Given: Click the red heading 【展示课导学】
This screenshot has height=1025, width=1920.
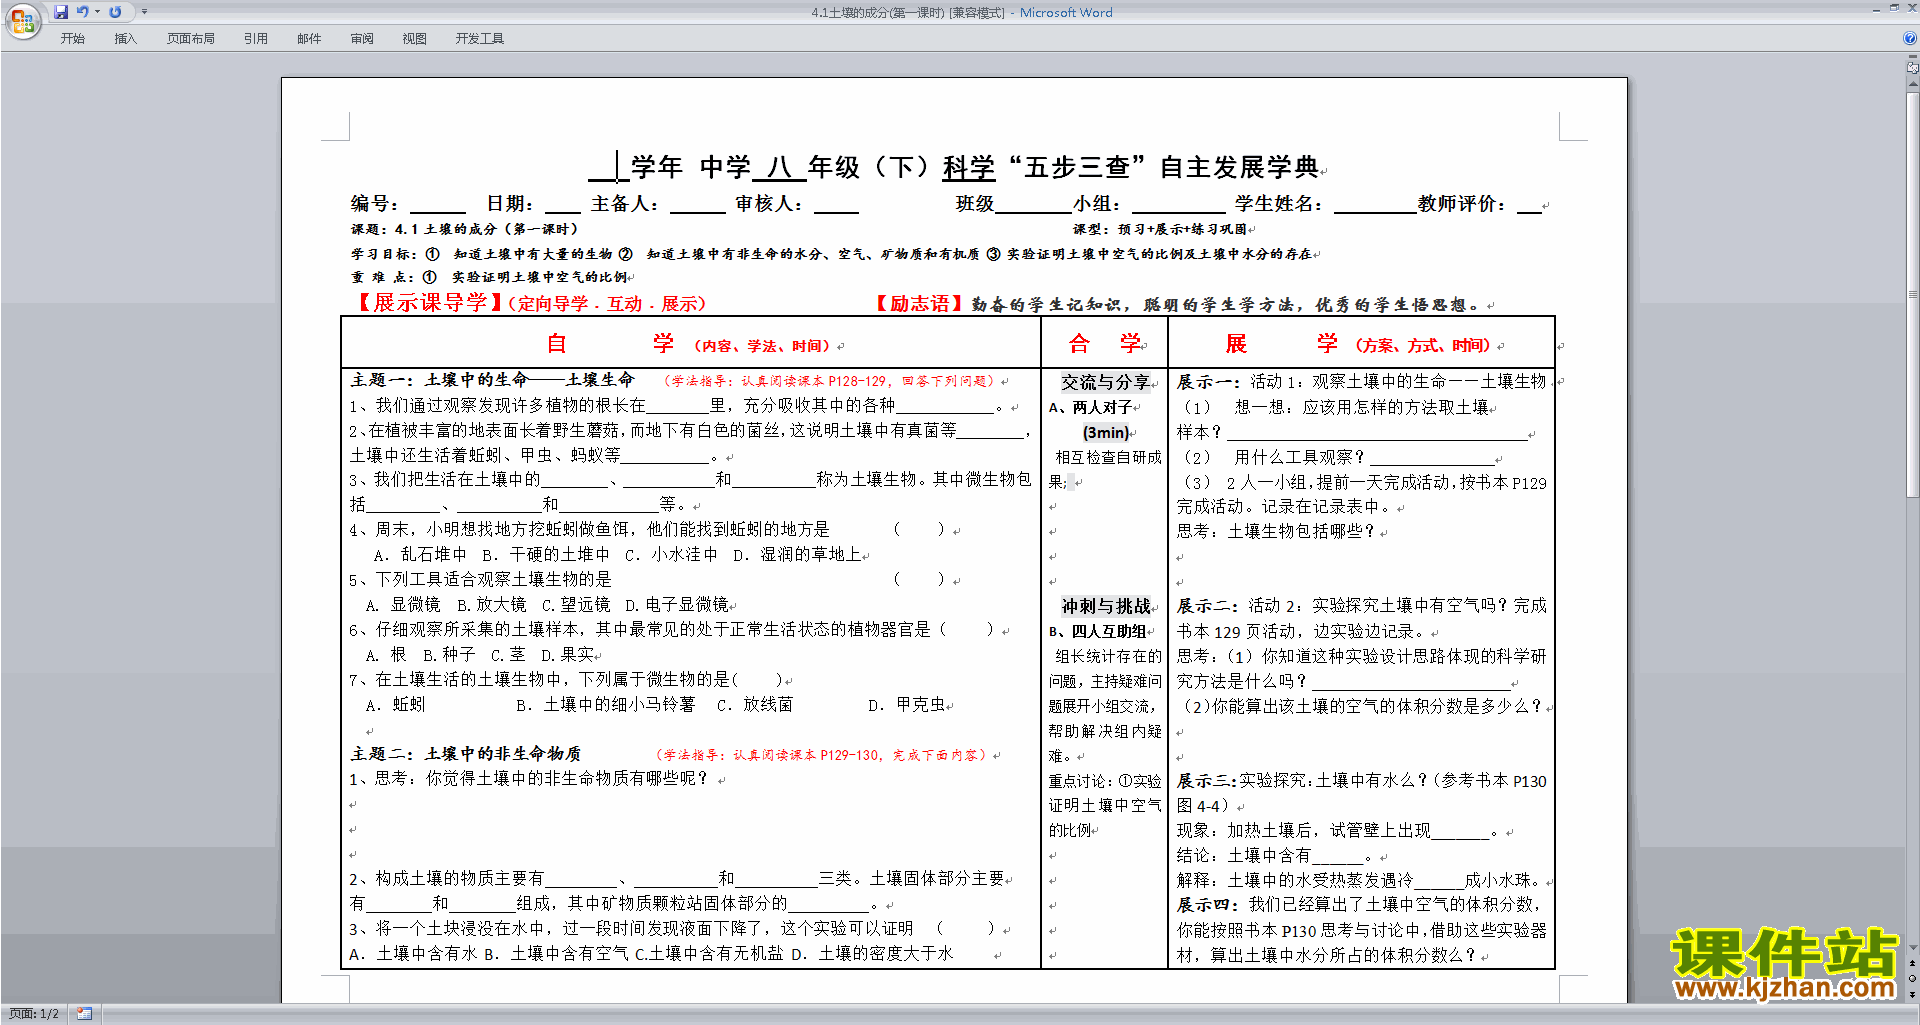Looking at the screenshot, I should point(428,303).
